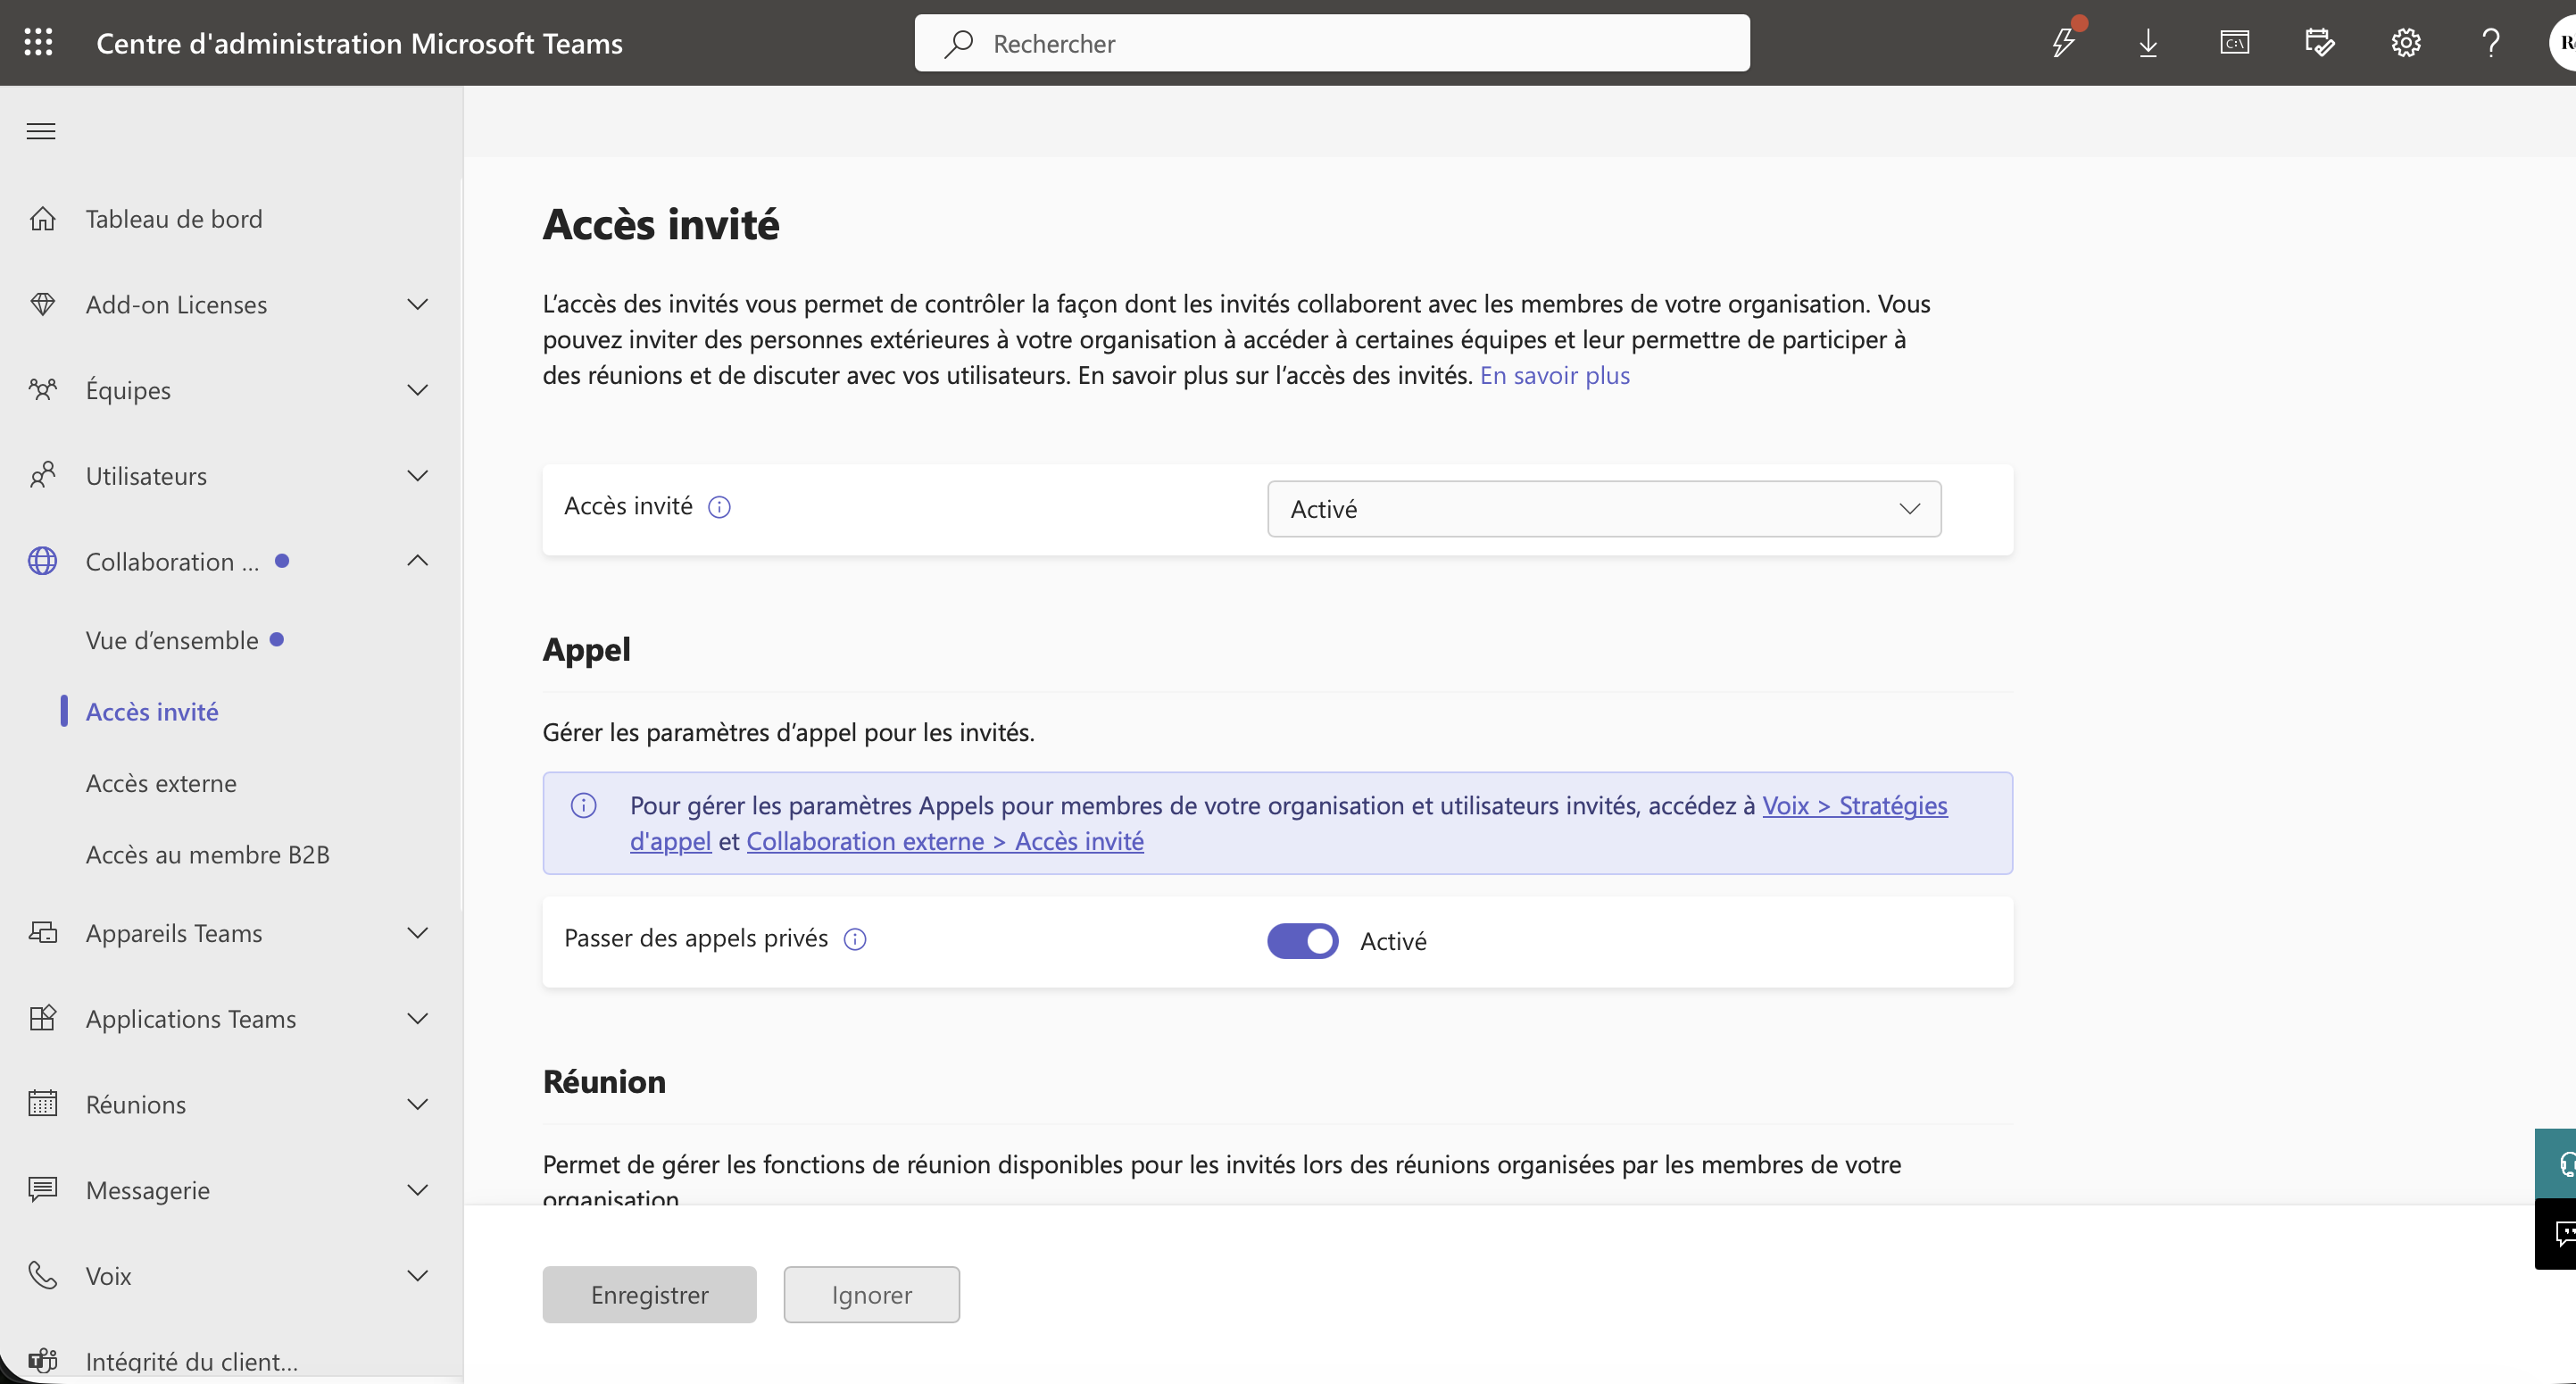Open the Intégrité du client menu item
The image size is (2576, 1384).
(x=192, y=1361)
